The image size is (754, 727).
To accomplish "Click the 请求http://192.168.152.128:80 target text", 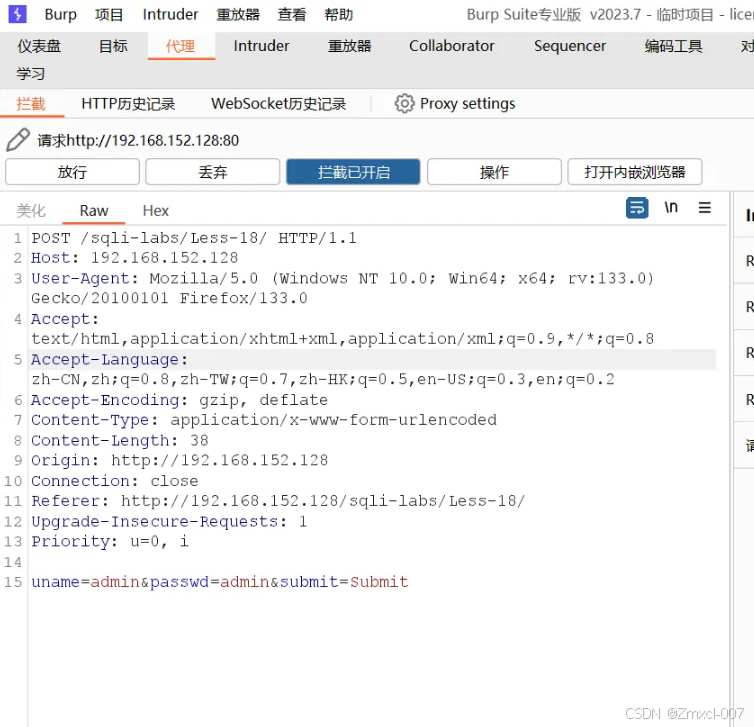I will 138,140.
